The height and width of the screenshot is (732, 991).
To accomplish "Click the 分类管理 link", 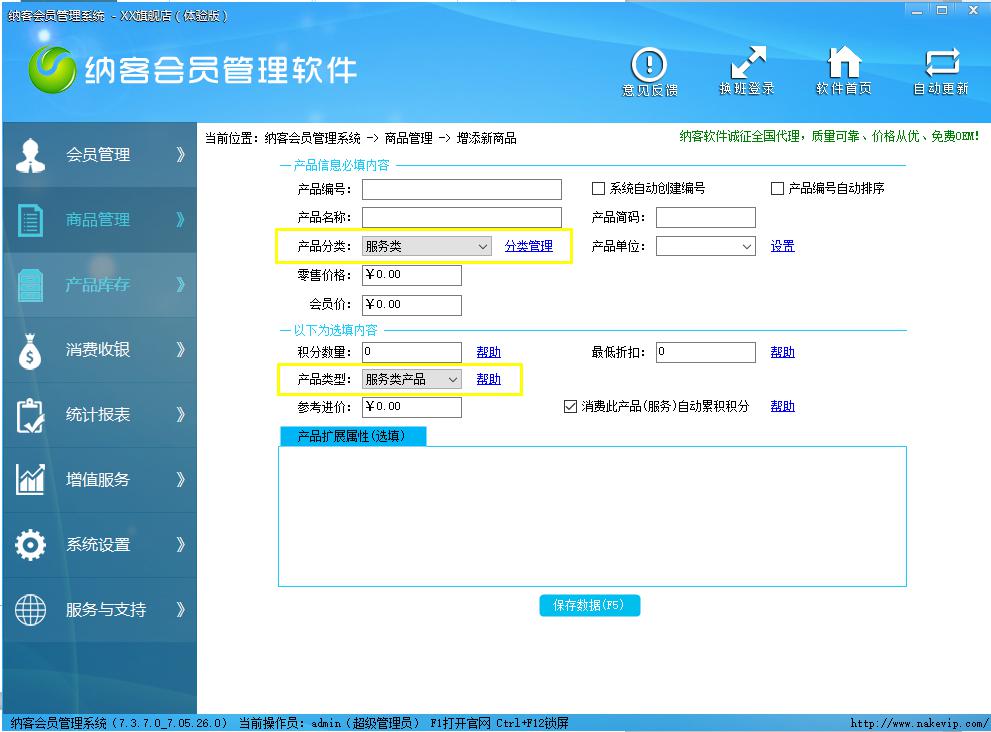I will [x=528, y=246].
